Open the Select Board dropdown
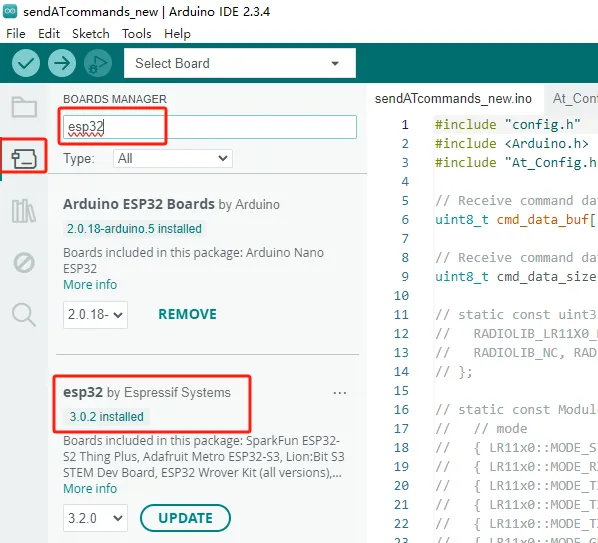 (x=240, y=63)
